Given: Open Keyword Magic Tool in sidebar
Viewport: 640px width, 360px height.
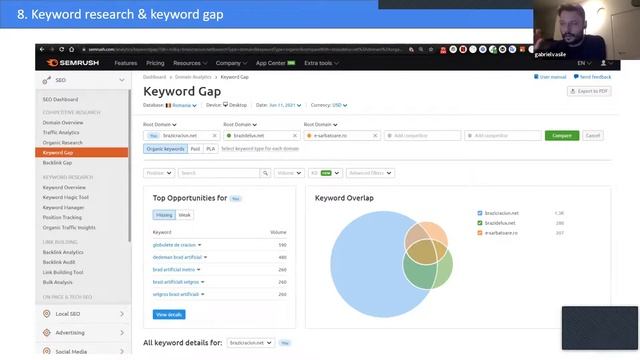Looking at the screenshot, I should [66, 197].
